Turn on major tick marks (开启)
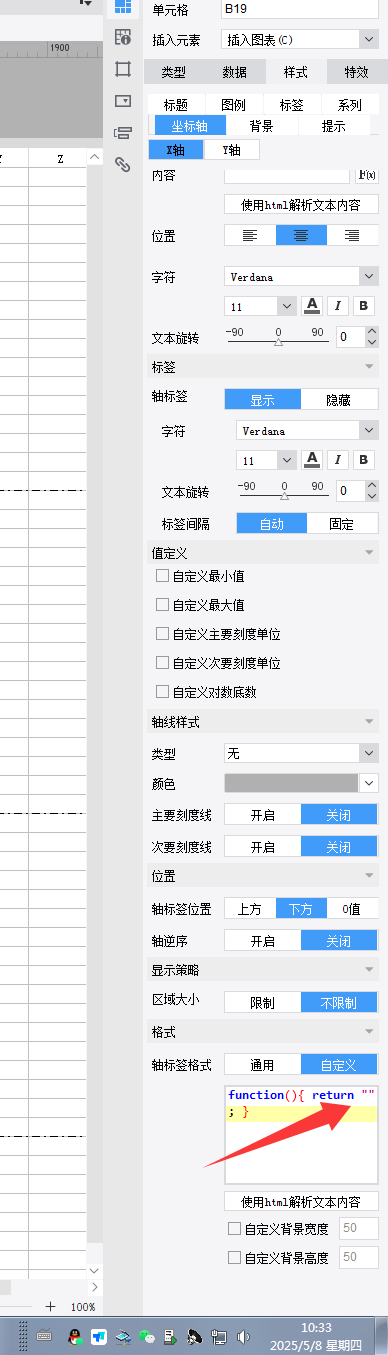Screen dimensions: 388x1355 click(263, 815)
